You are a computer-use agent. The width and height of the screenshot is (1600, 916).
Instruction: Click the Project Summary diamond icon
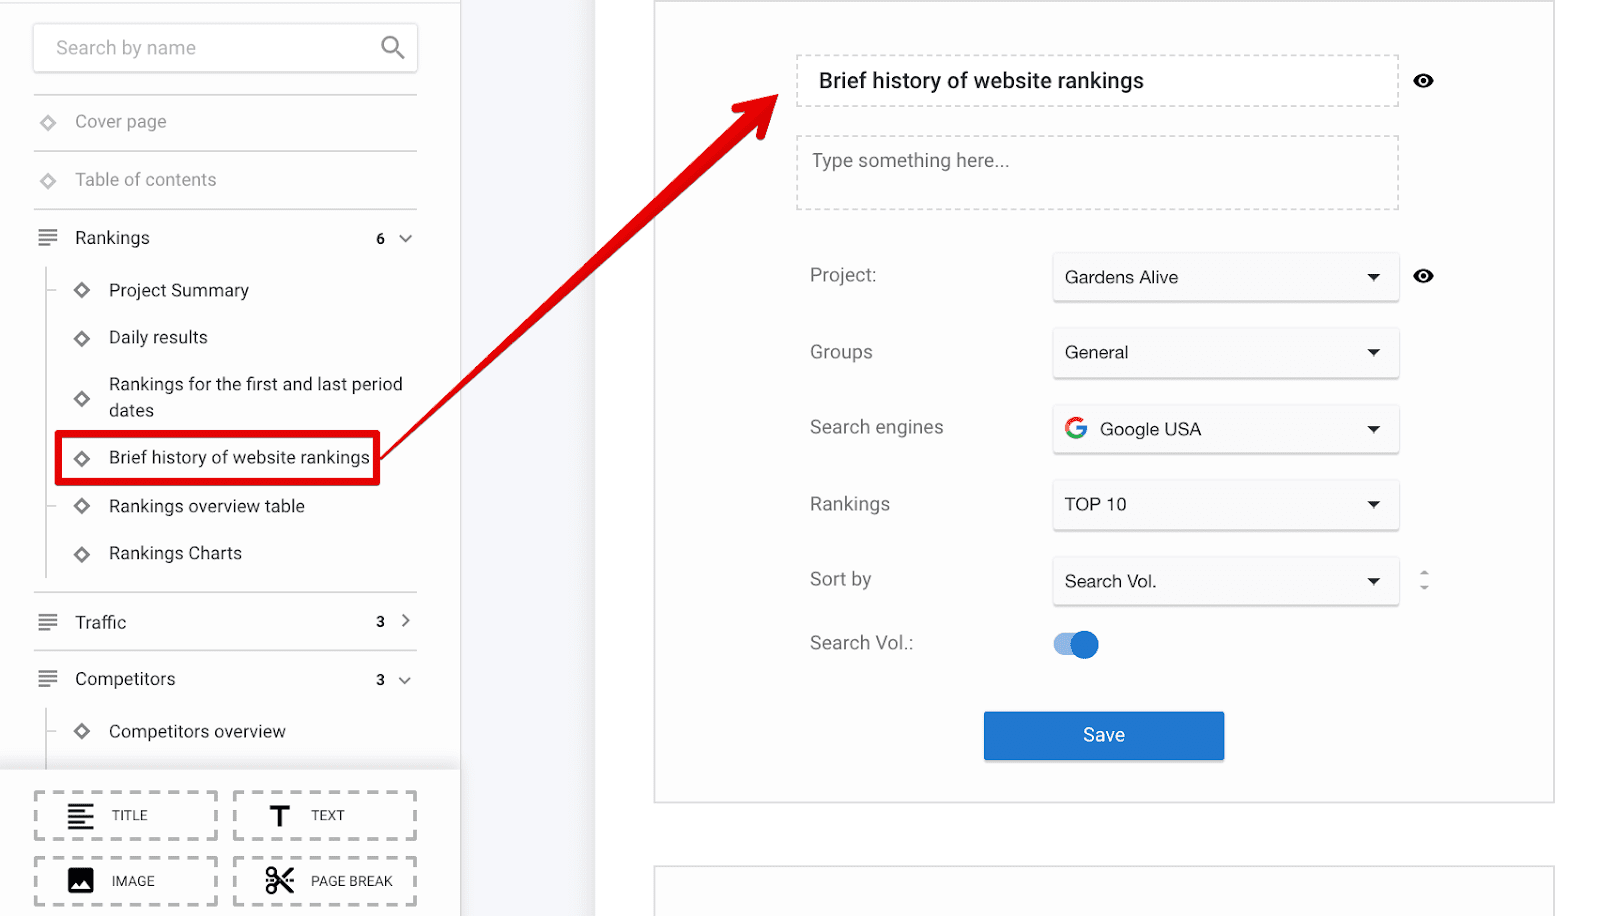pos(82,290)
